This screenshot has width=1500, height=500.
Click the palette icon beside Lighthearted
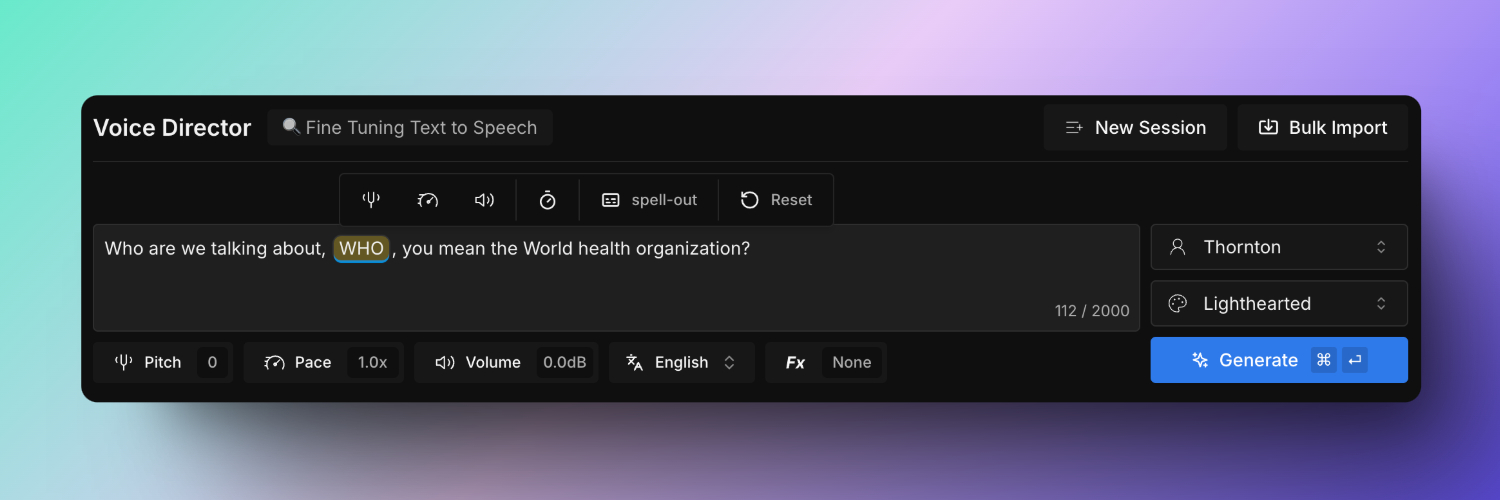1178,303
